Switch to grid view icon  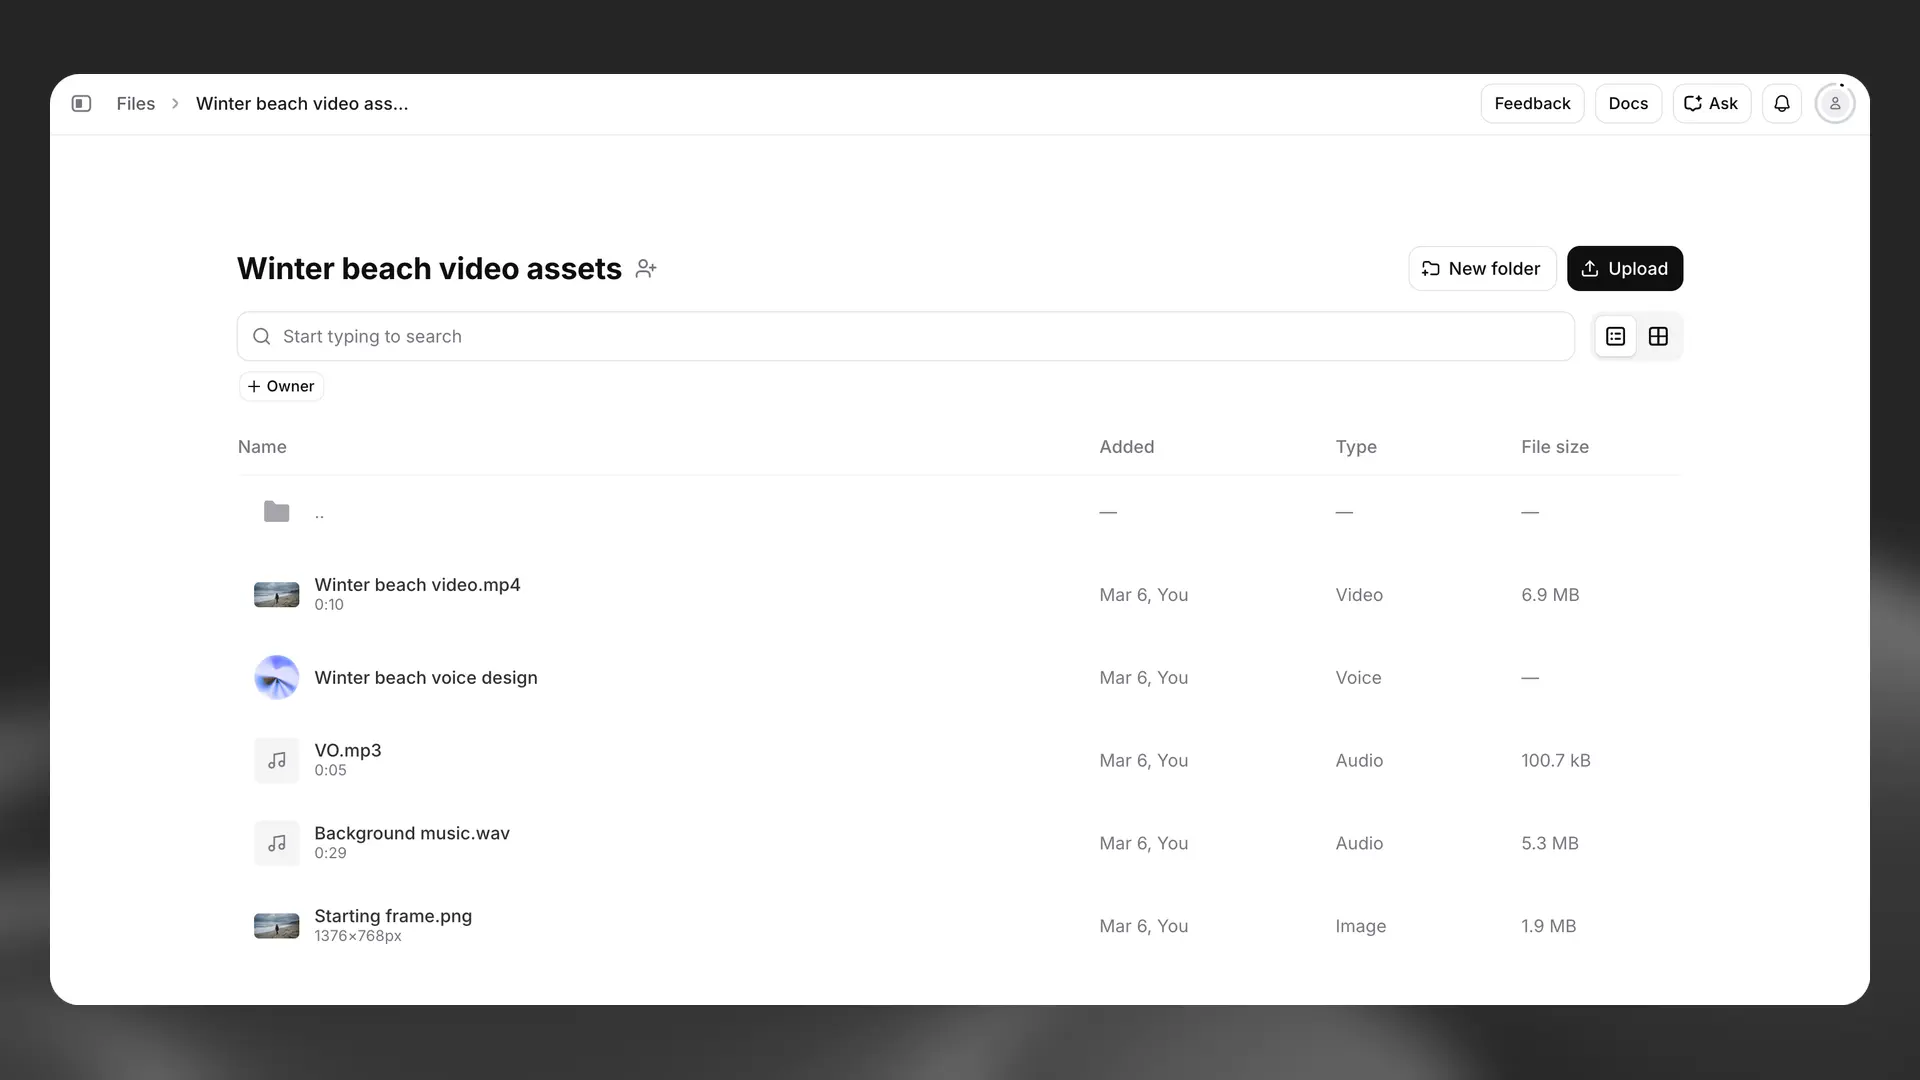click(x=1658, y=336)
